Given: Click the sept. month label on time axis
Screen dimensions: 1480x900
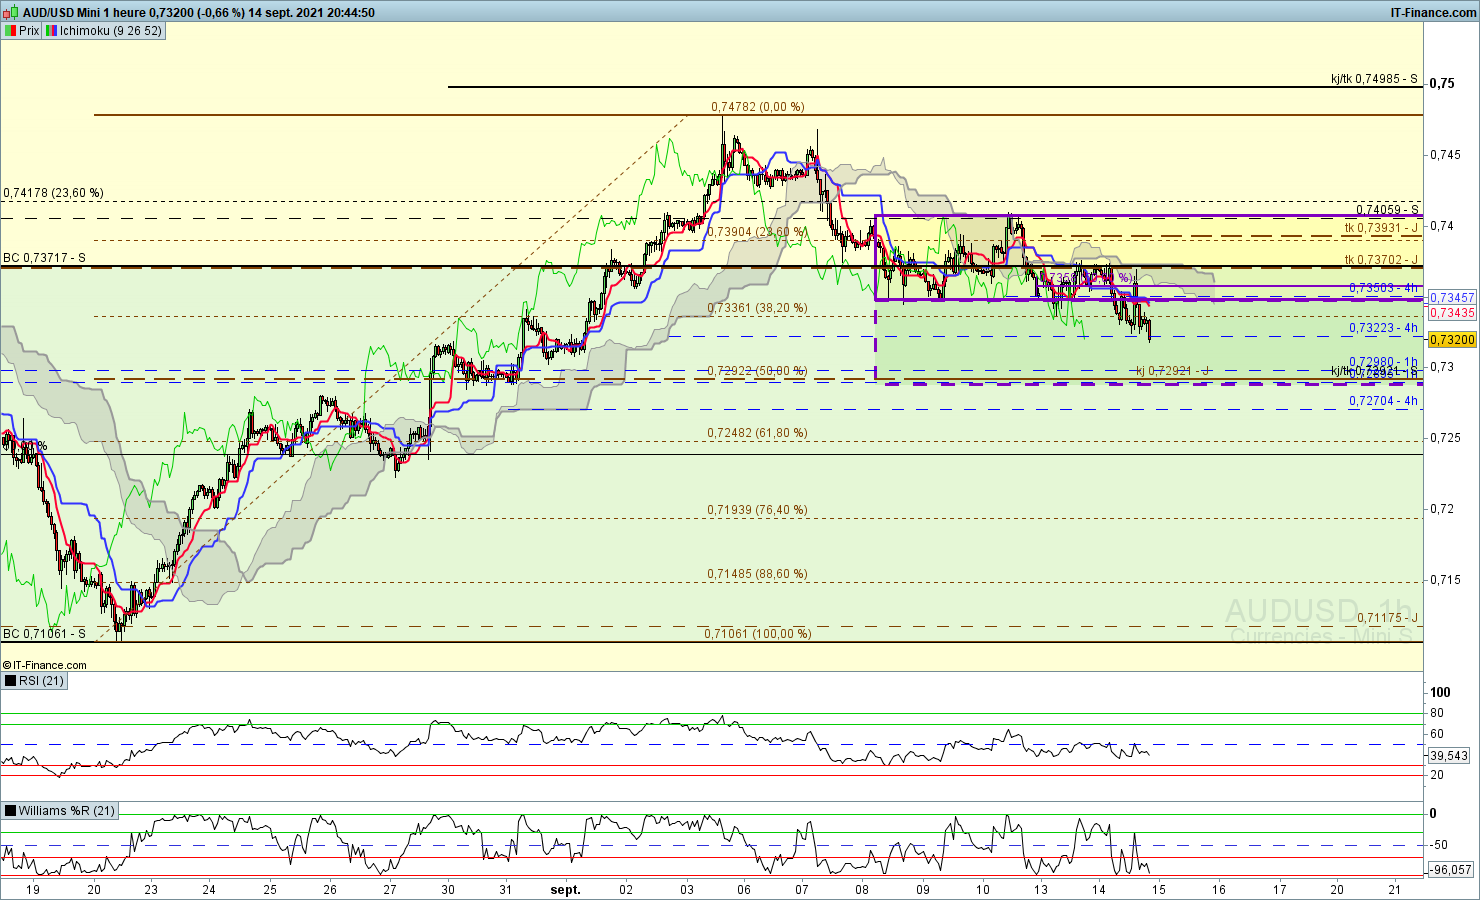Looking at the screenshot, I should coord(566,889).
